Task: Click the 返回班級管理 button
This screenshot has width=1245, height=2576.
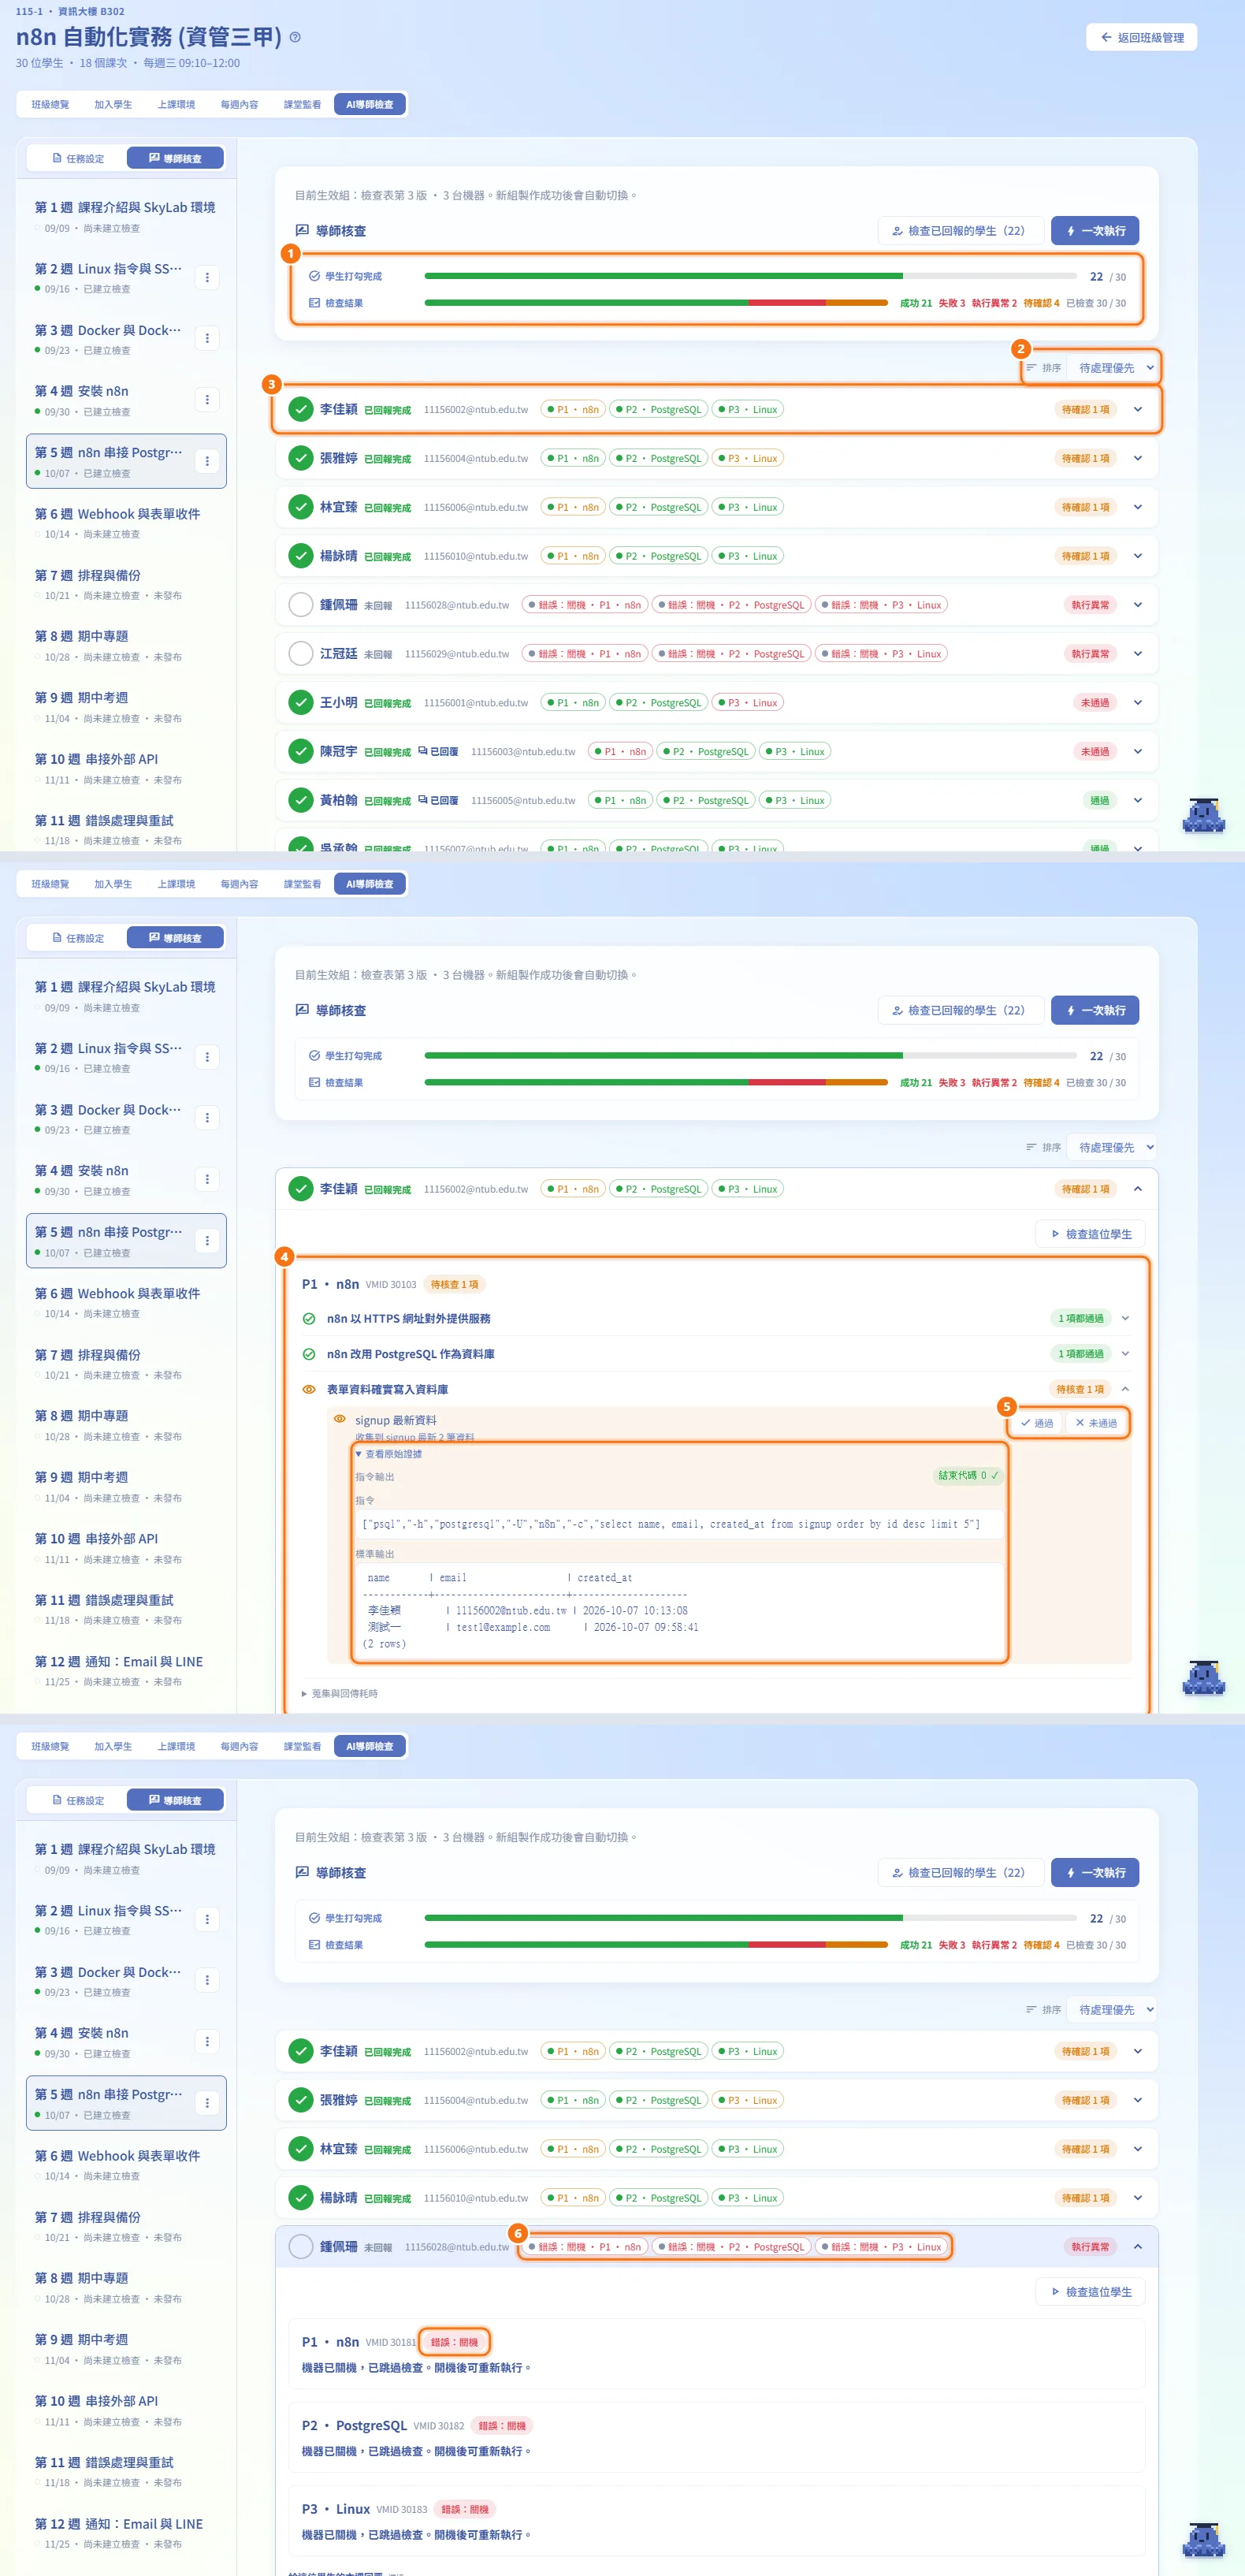Action: point(1141,38)
